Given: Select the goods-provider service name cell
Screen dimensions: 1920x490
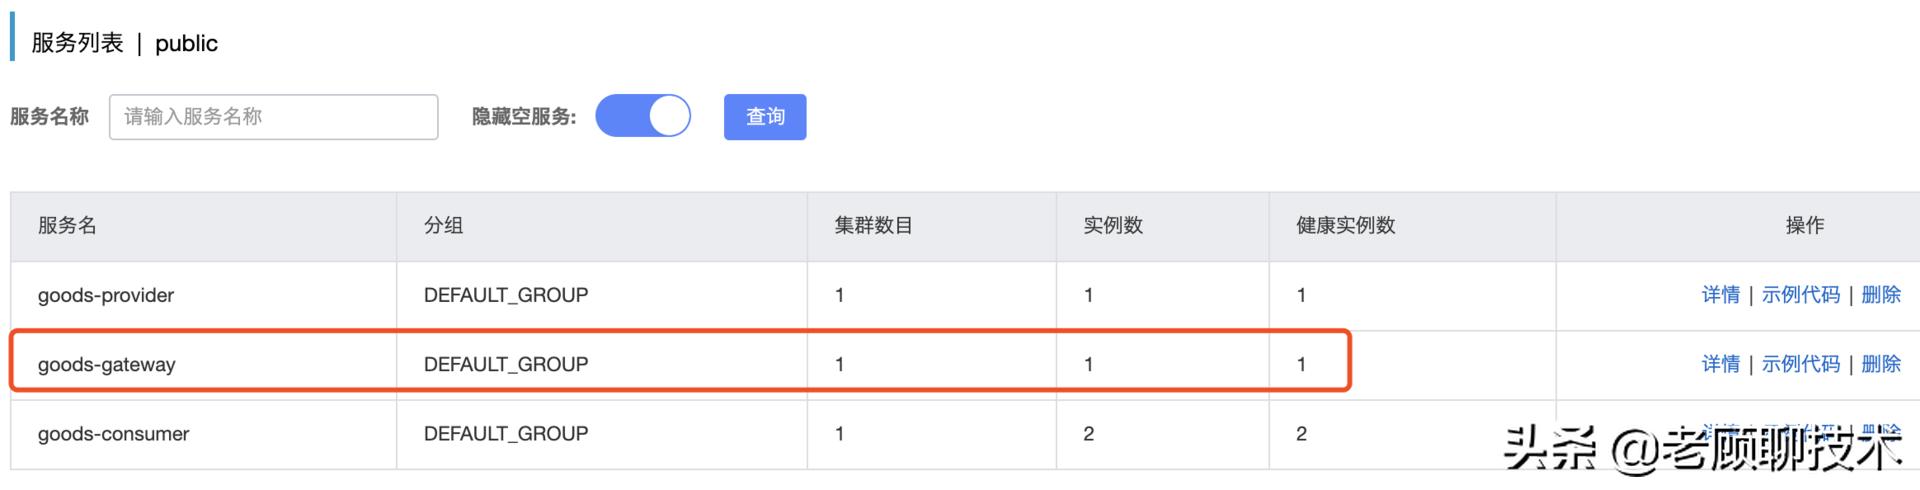Looking at the screenshot, I should point(106,295).
